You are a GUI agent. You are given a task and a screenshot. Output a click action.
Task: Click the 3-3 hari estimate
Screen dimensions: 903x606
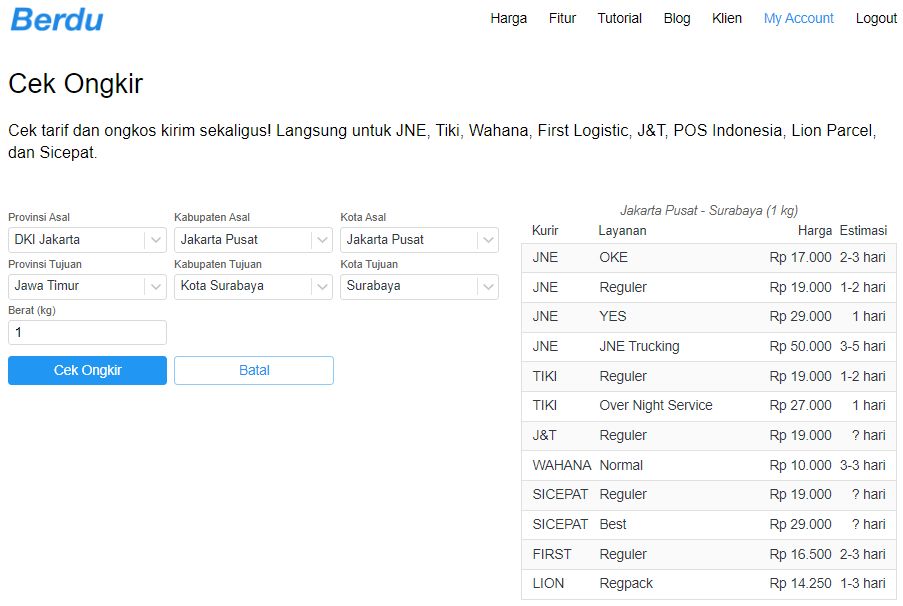tap(863, 465)
